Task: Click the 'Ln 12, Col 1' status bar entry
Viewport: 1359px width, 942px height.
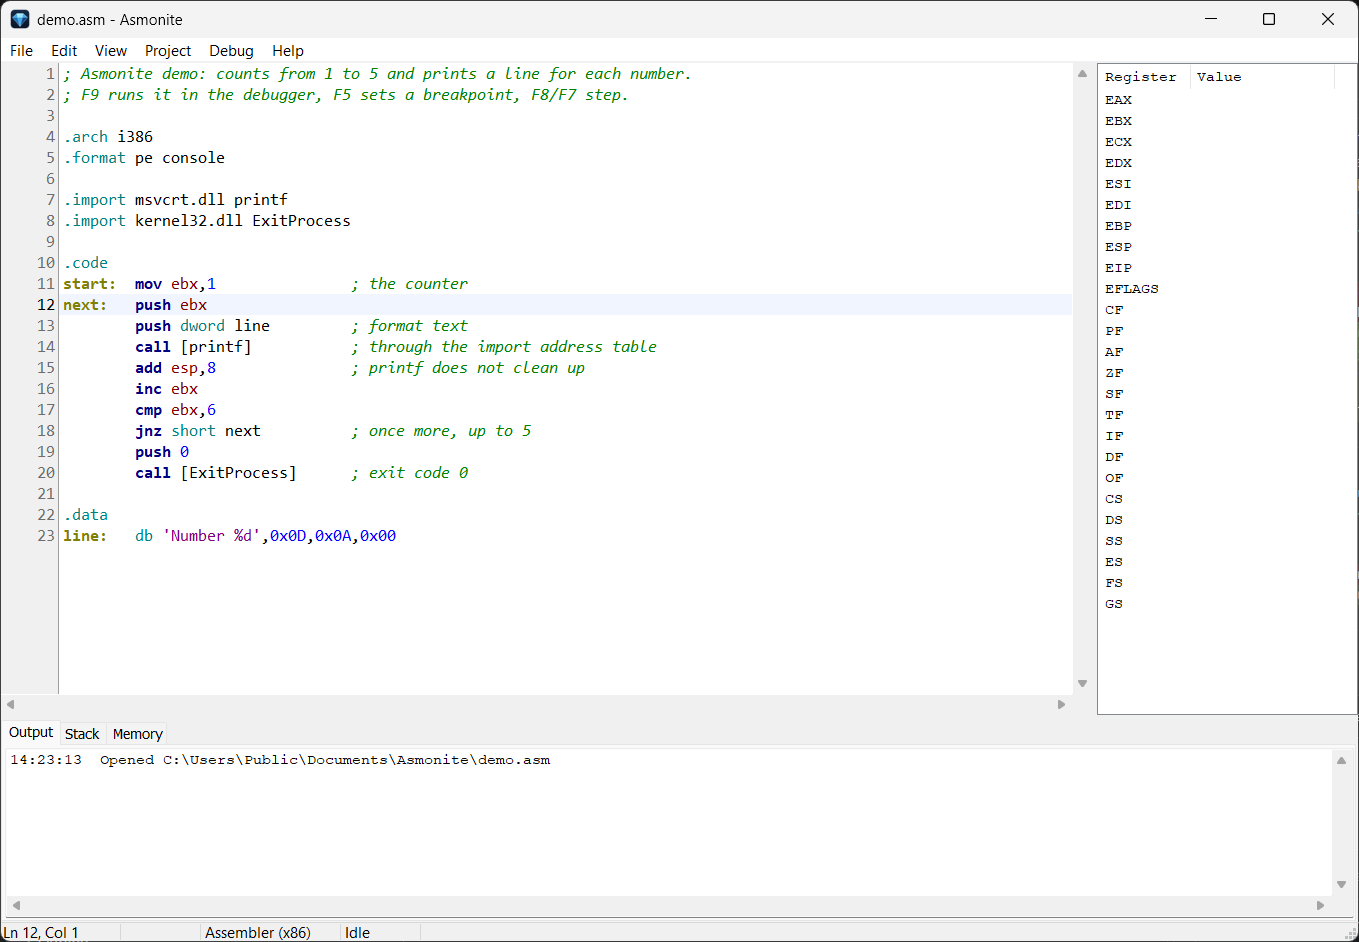Action: (x=41, y=932)
